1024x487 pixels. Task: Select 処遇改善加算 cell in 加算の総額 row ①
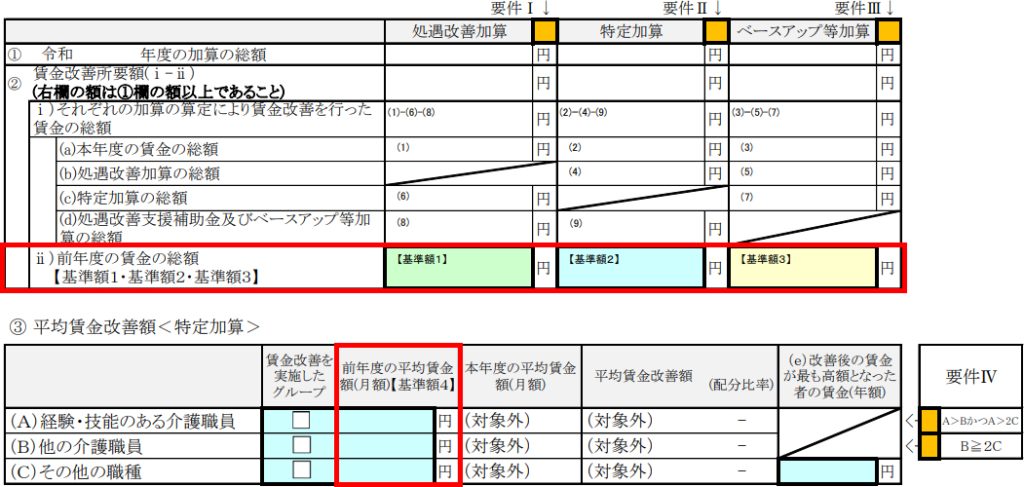coord(459,55)
